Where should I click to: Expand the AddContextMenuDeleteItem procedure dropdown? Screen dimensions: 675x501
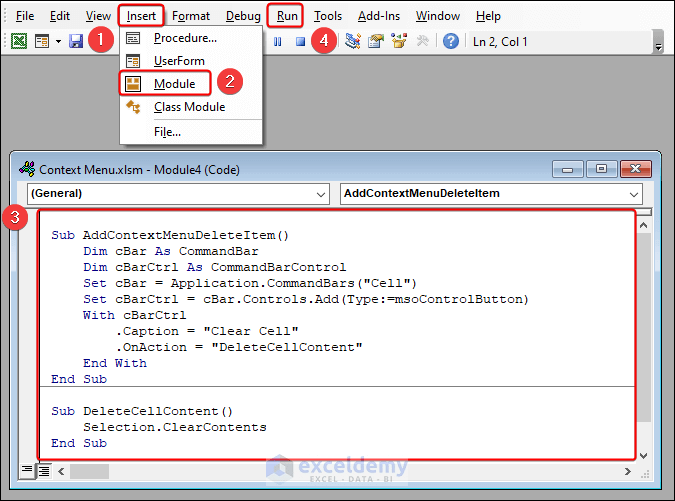coord(634,194)
